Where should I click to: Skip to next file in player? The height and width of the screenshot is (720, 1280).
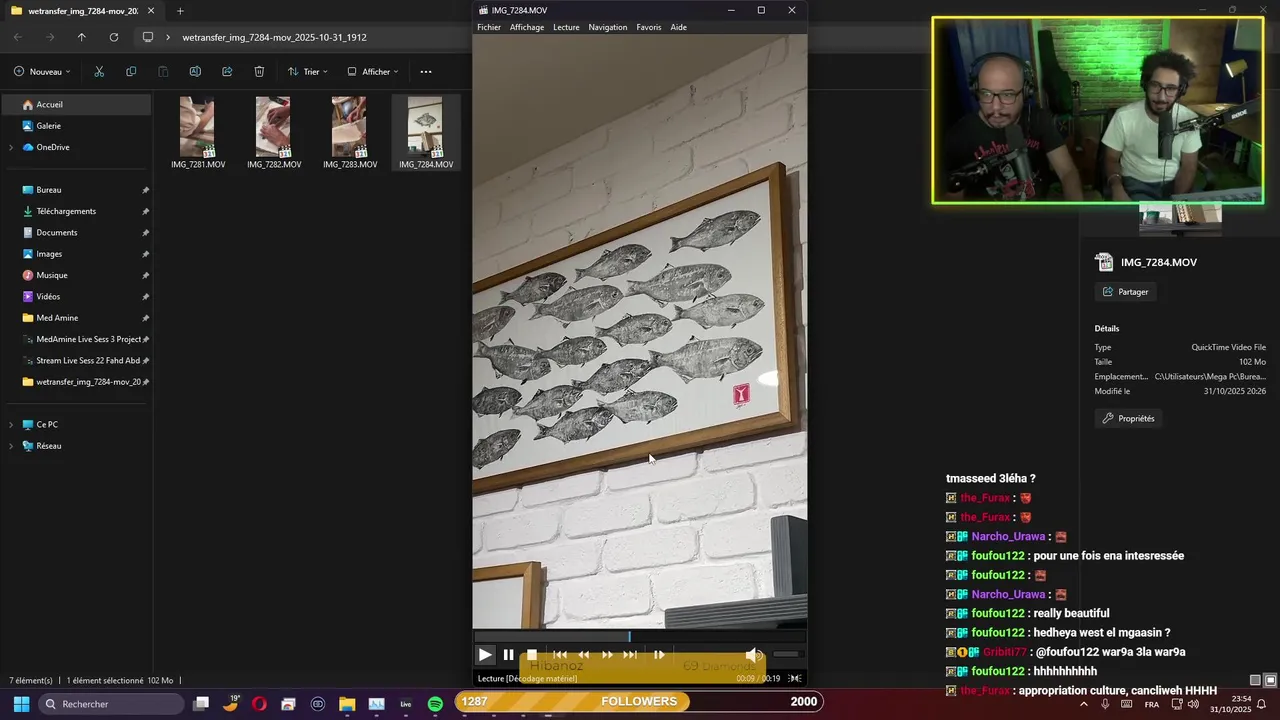pyautogui.click(x=630, y=655)
